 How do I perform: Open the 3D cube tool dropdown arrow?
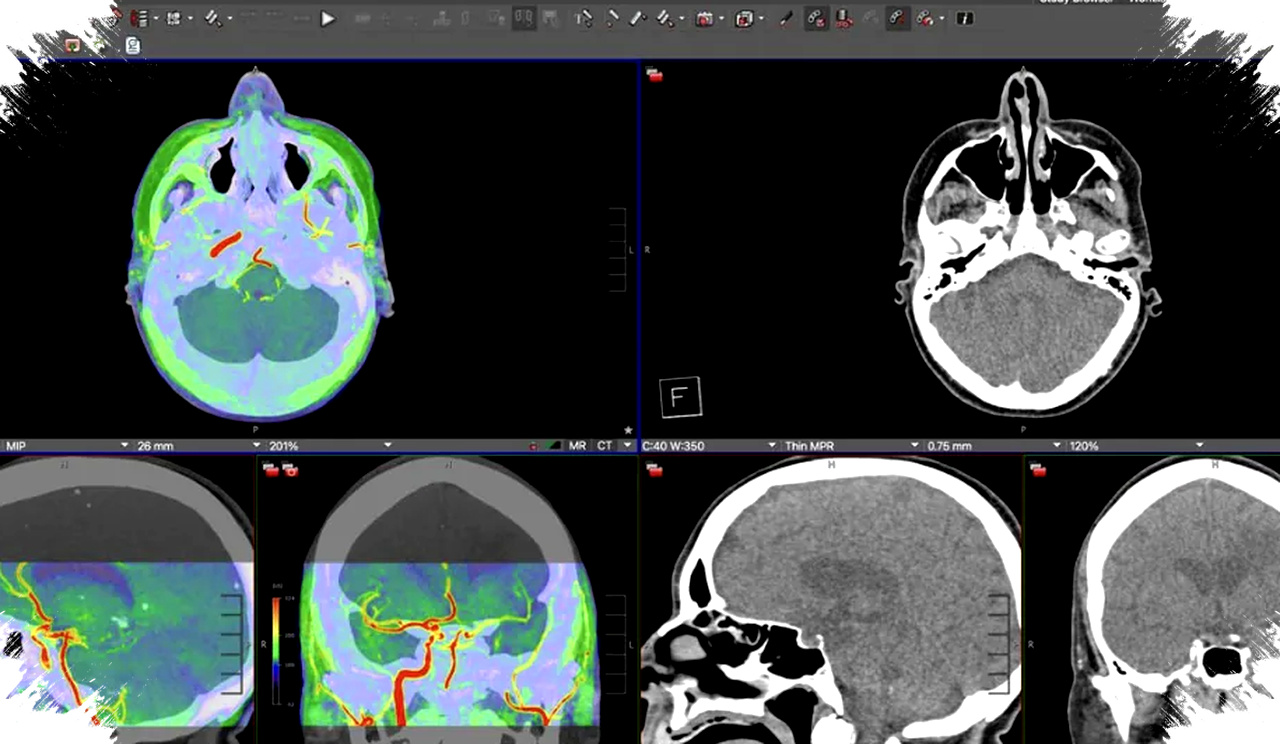coord(761,18)
